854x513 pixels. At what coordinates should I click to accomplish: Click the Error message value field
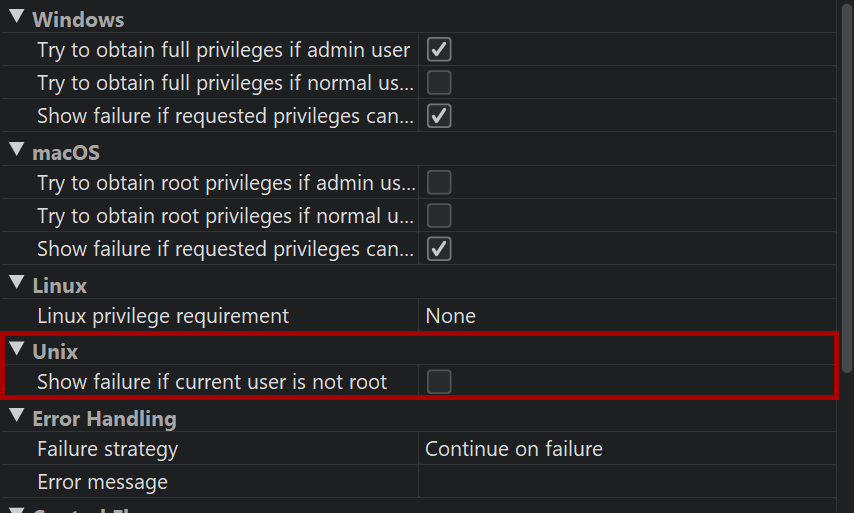click(625, 482)
